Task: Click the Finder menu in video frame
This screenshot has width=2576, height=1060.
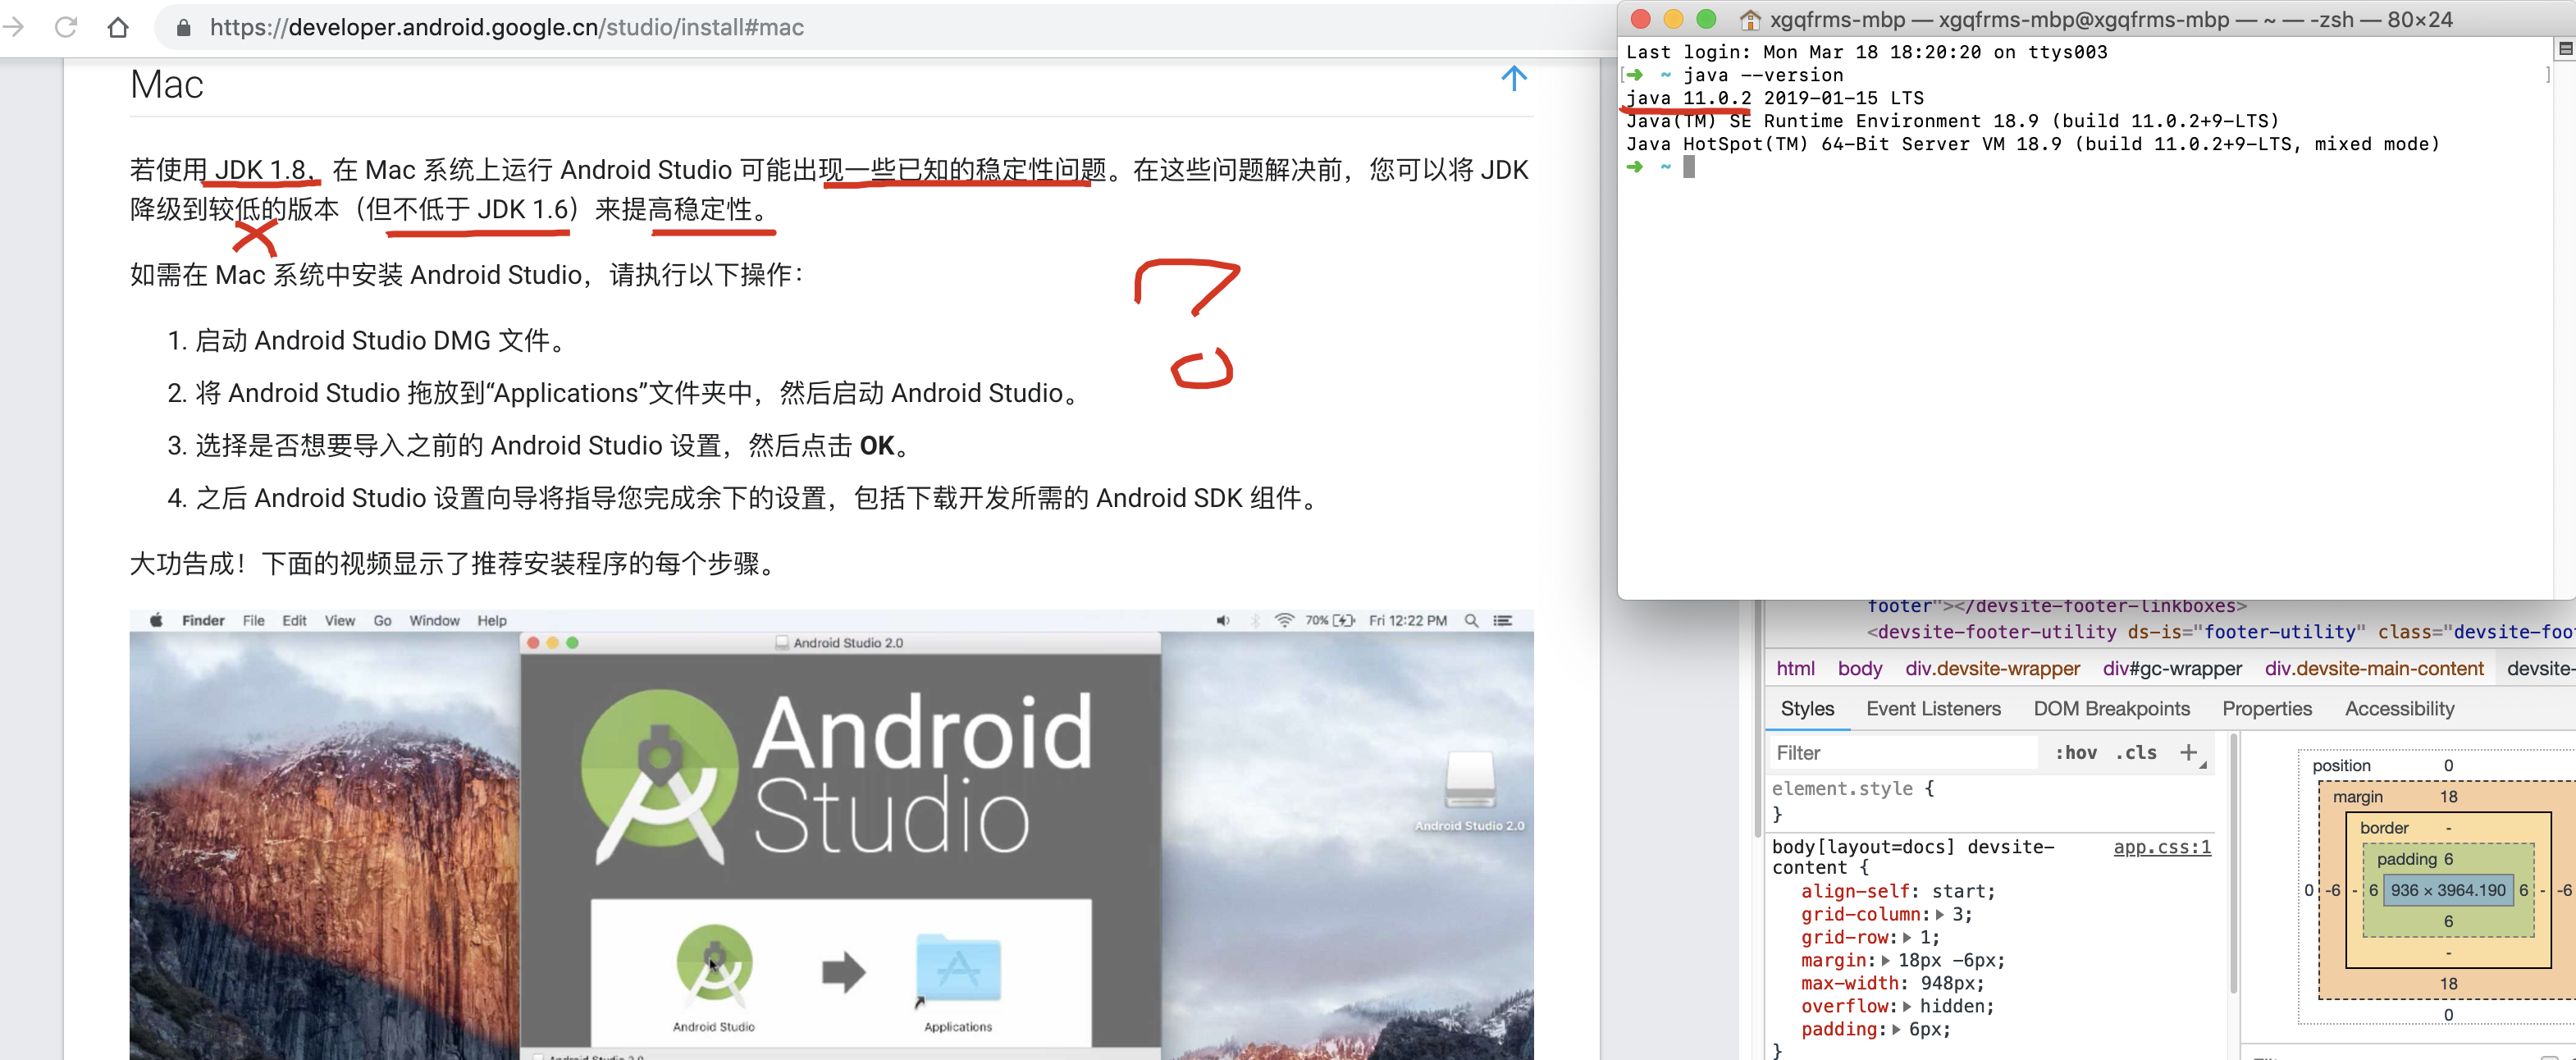Action: (203, 620)
